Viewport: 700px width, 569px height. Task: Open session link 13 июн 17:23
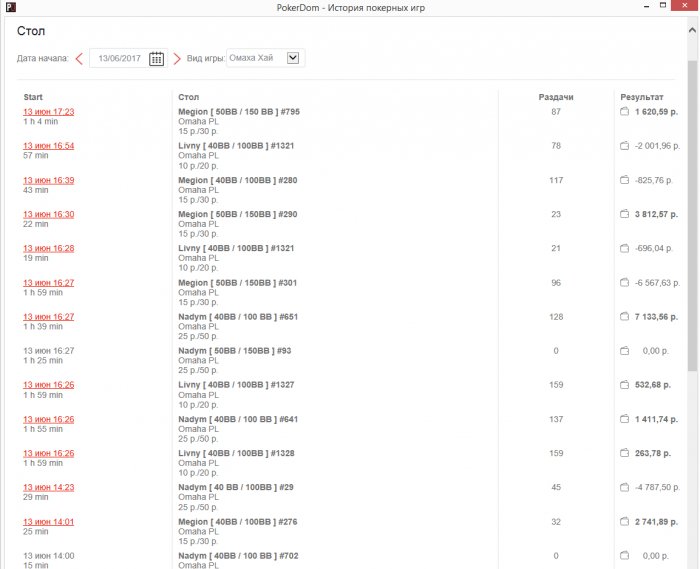click(x=48, y=112)
